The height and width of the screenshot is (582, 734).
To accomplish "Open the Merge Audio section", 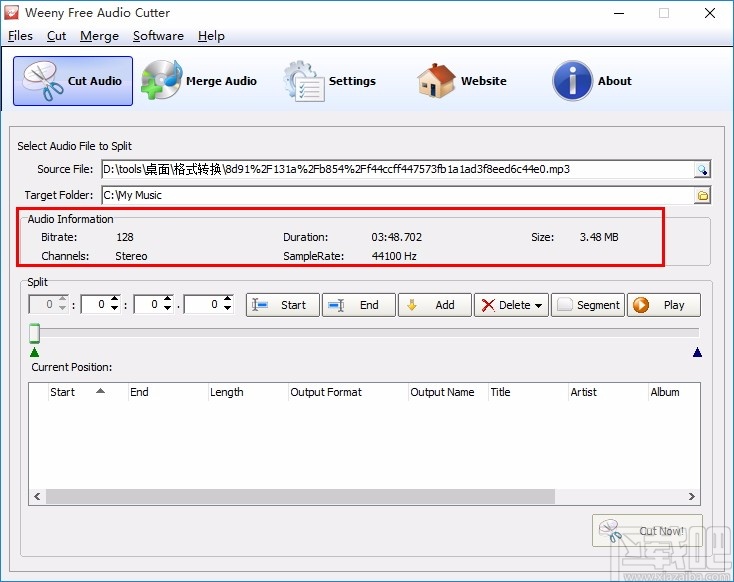I will 199,81.
